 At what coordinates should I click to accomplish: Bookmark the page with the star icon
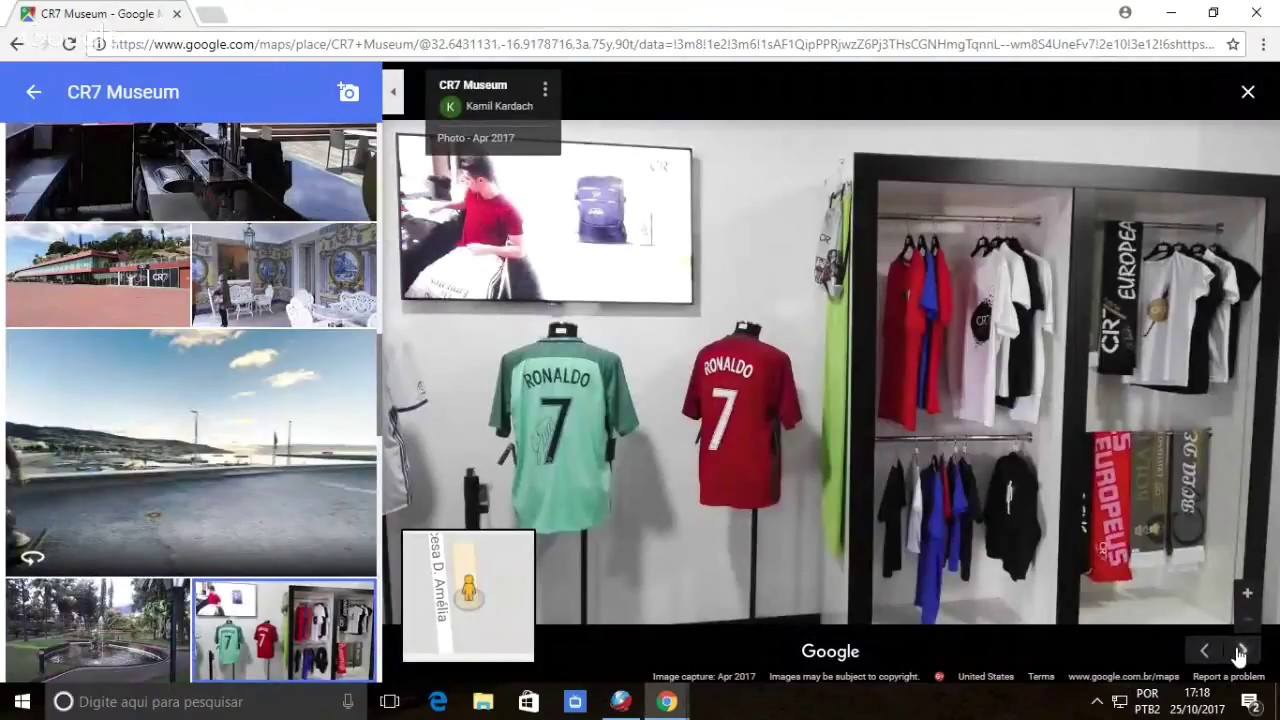click(x=1233, y=44)
